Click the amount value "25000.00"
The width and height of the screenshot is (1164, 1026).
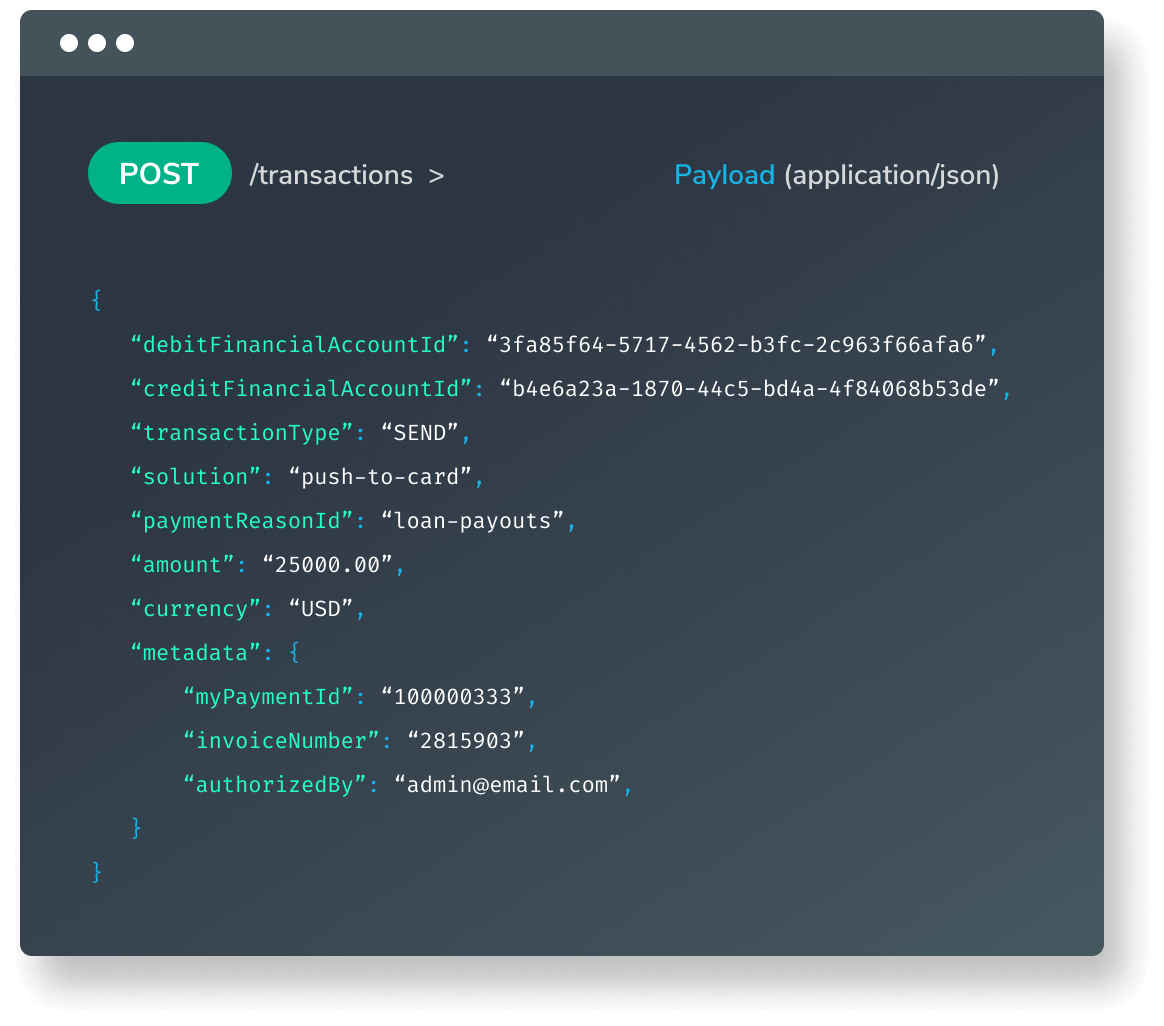click(328, 565)
